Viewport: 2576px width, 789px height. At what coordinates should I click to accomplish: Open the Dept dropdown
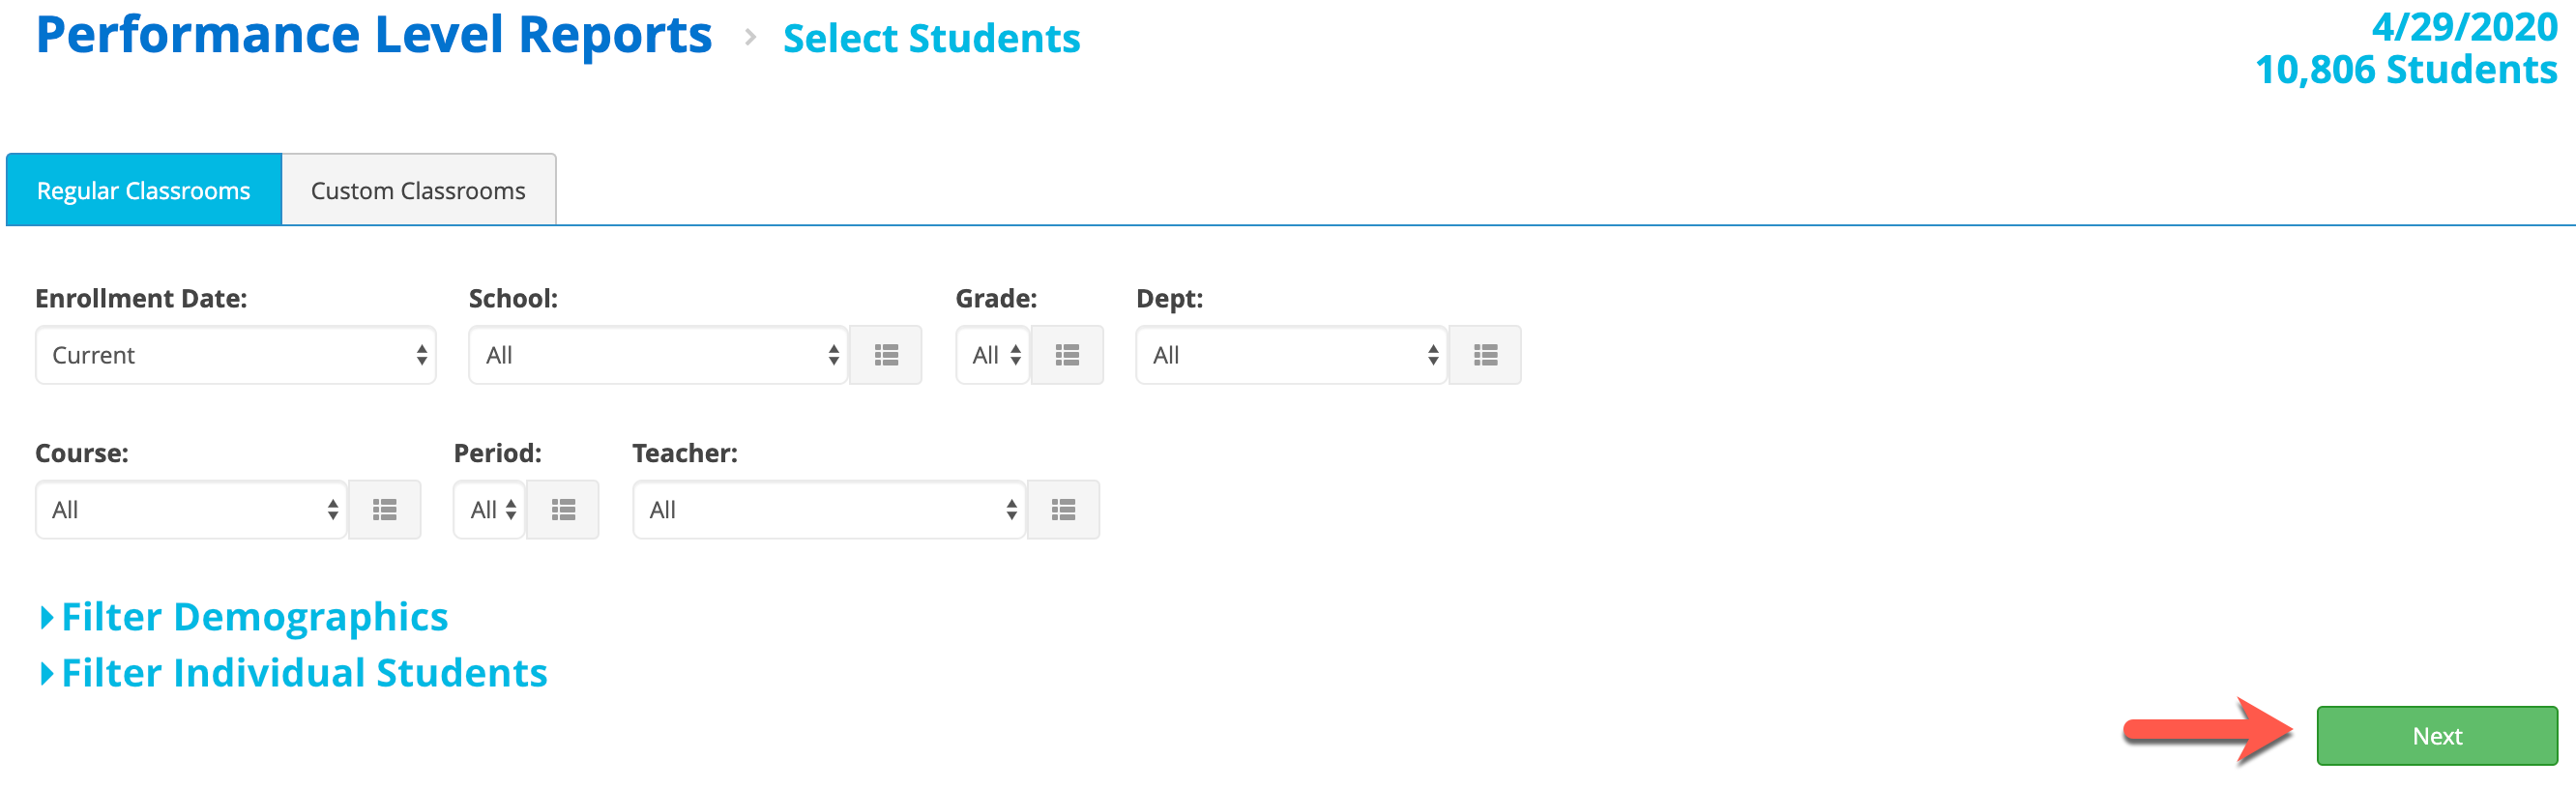point(1291,355)
